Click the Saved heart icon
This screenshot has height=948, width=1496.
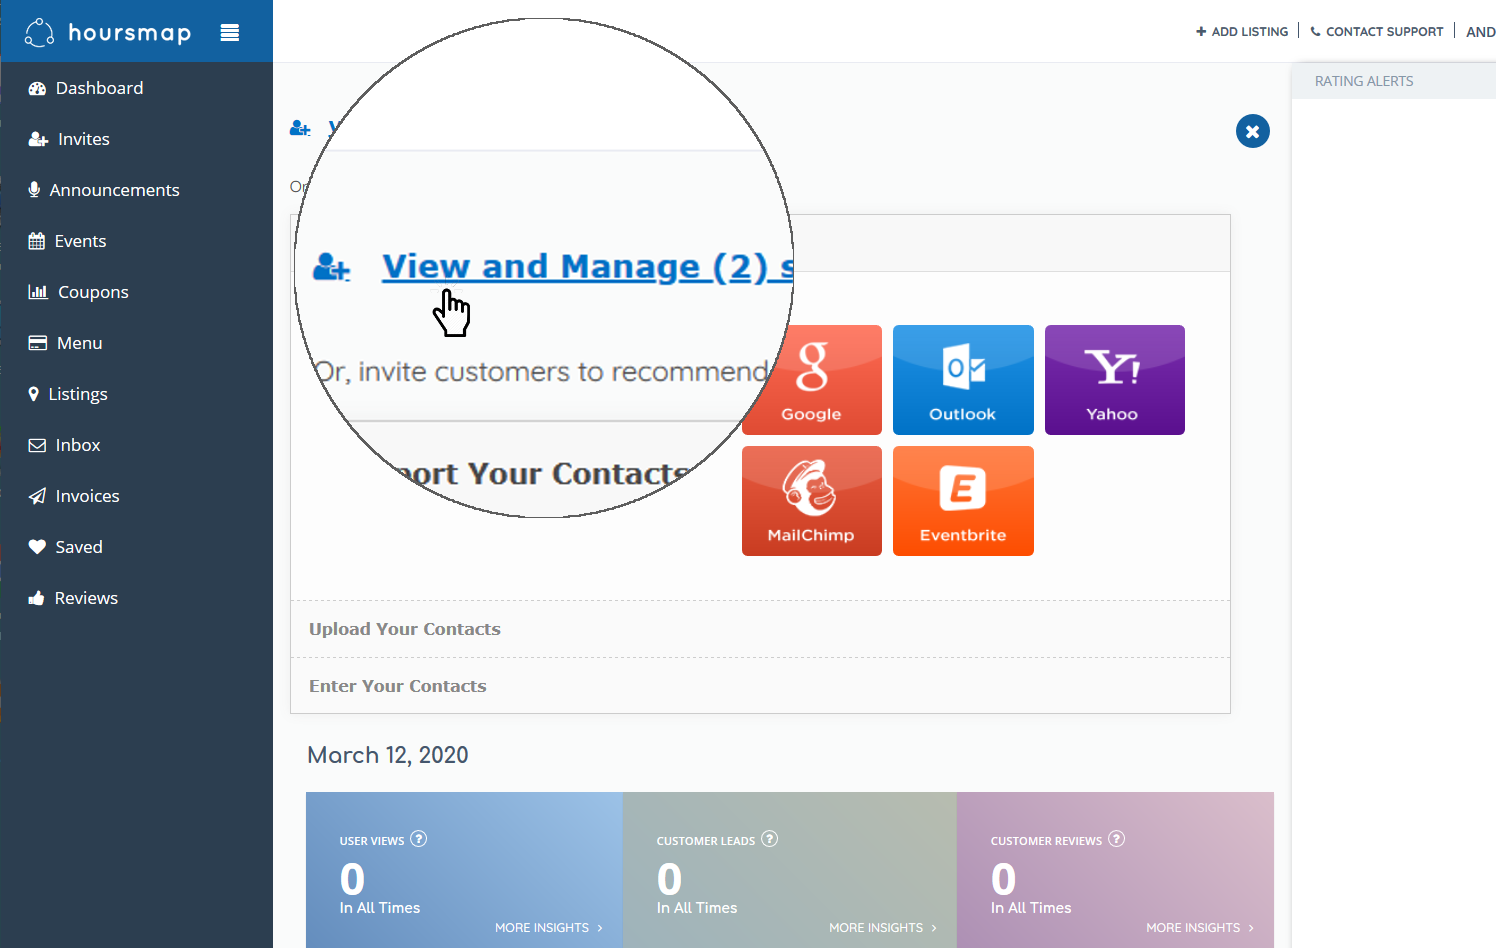point(37,547)
